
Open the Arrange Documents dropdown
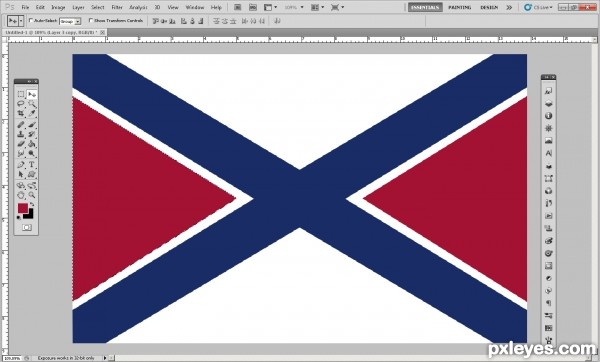click(x=317, y=7)
